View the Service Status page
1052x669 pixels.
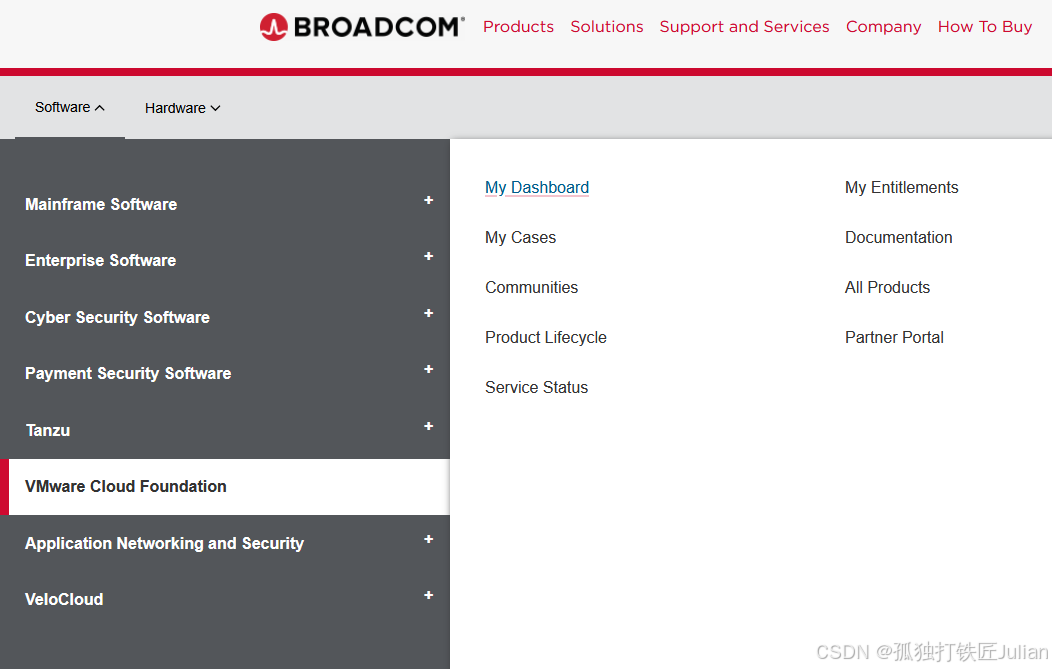(536, 387)
